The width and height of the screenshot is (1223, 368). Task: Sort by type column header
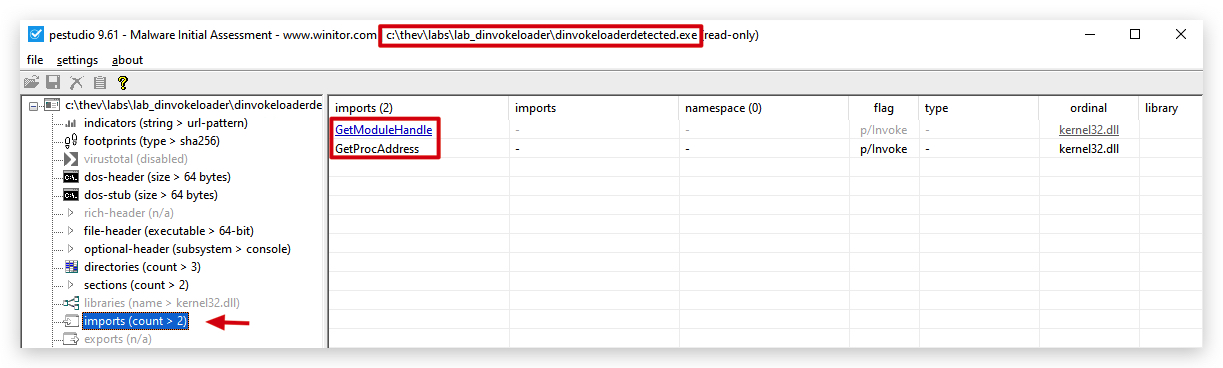click(979, 108)
